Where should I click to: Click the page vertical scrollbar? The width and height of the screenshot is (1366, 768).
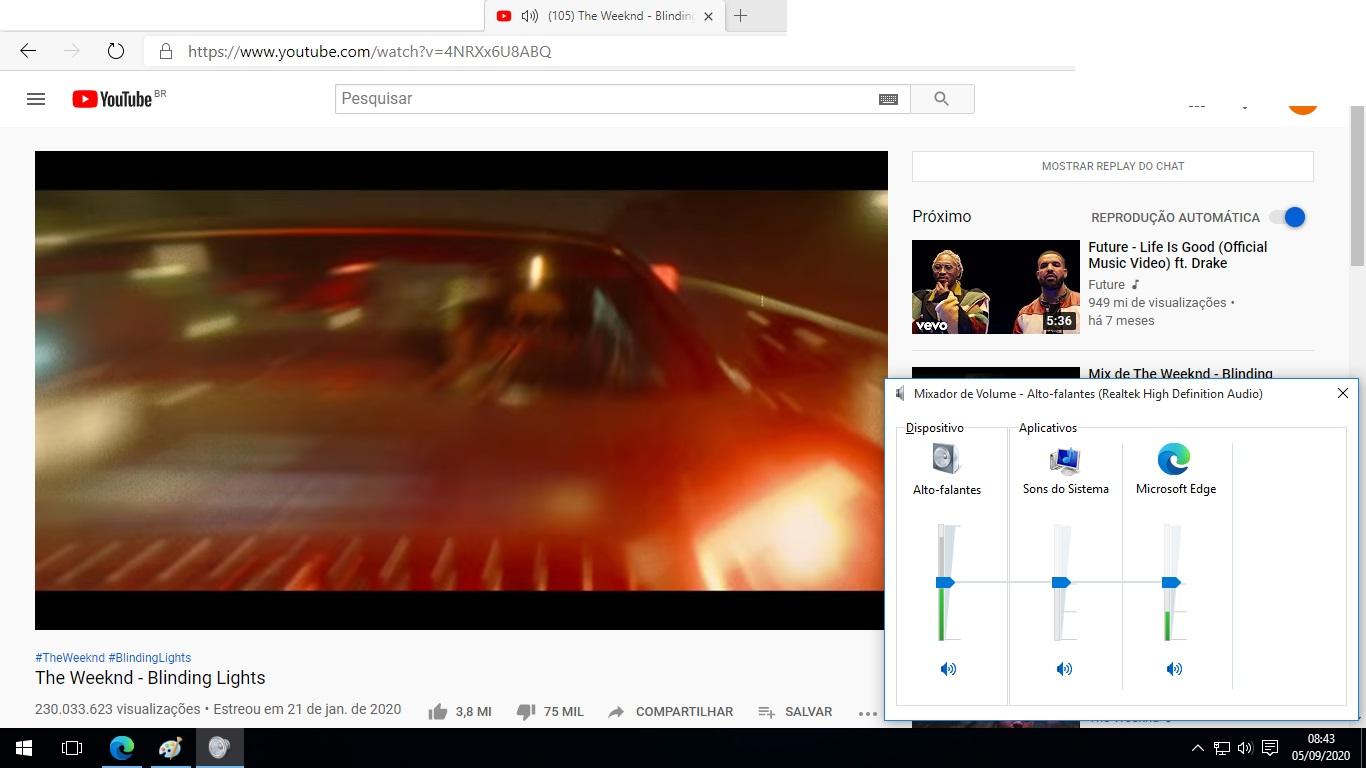[1357, 186]
